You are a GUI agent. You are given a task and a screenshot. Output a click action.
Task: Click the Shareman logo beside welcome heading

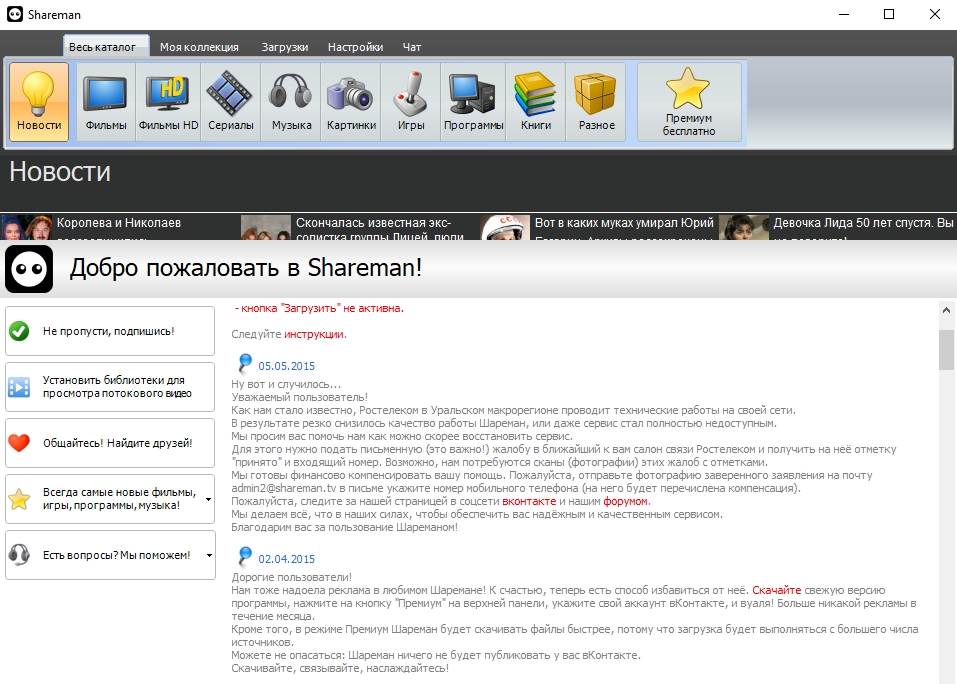pos(29,269)
